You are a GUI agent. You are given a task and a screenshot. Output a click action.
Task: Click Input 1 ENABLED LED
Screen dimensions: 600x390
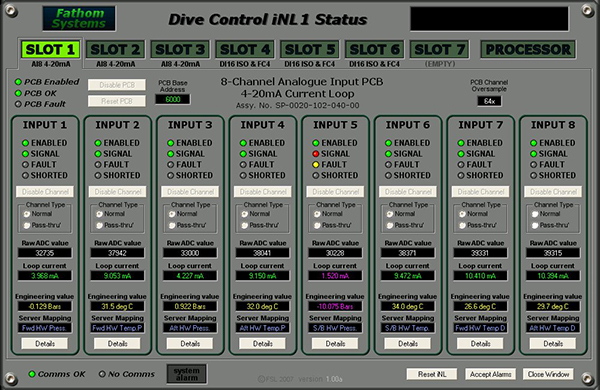coord(25,143)
